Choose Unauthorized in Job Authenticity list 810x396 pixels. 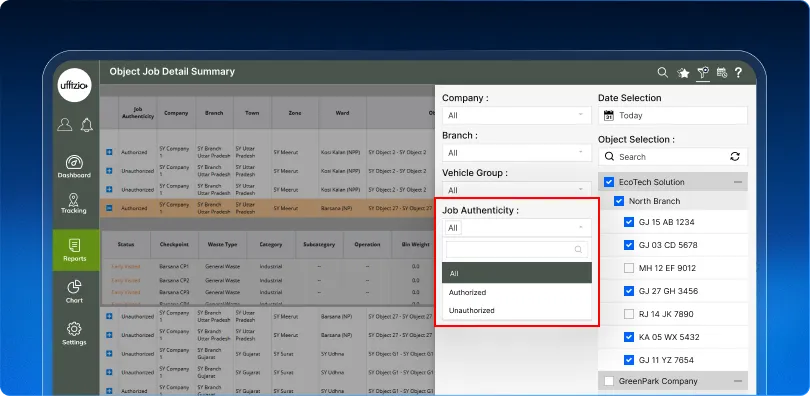517,310
